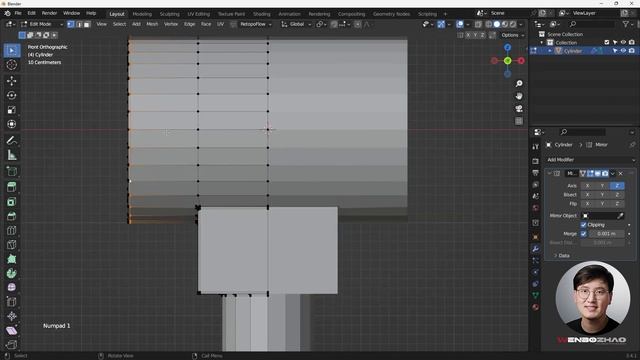This screenshot has height=360, width=640.
Task: Toggle the Collection exclude checkbox
Action: click(607, 42)
